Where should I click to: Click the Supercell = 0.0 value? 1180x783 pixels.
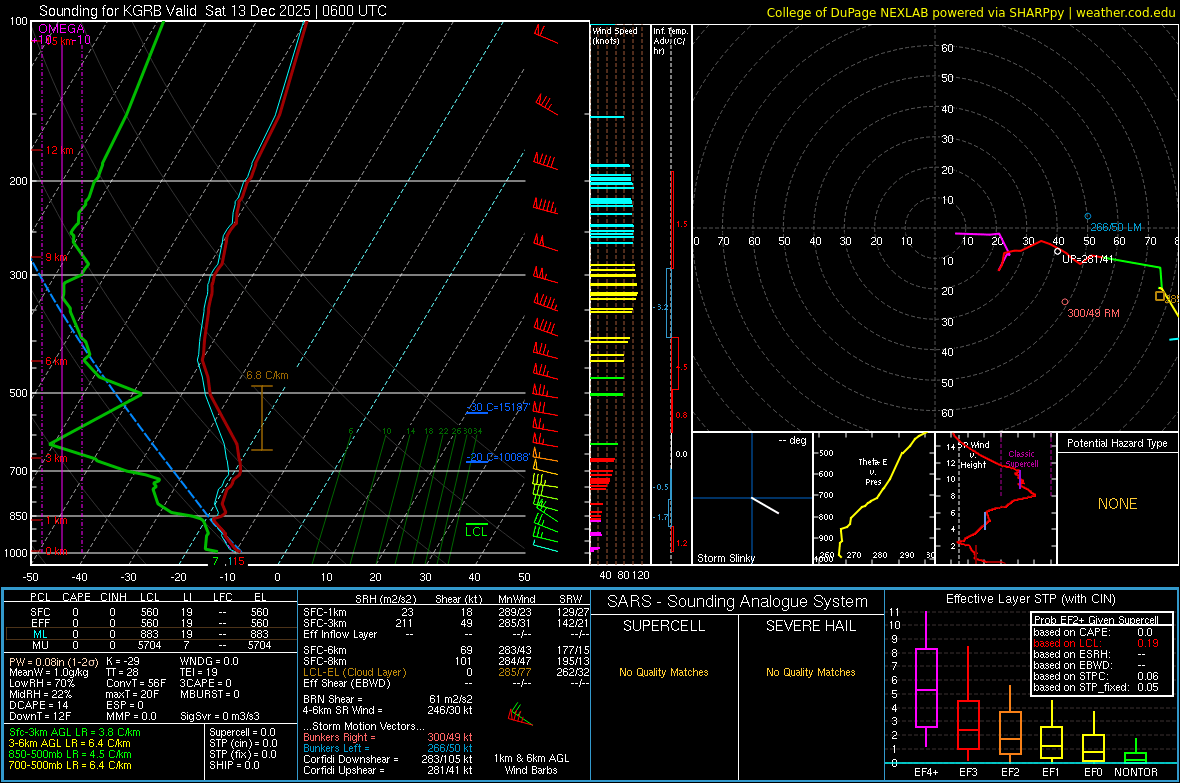tap(242, 732)
